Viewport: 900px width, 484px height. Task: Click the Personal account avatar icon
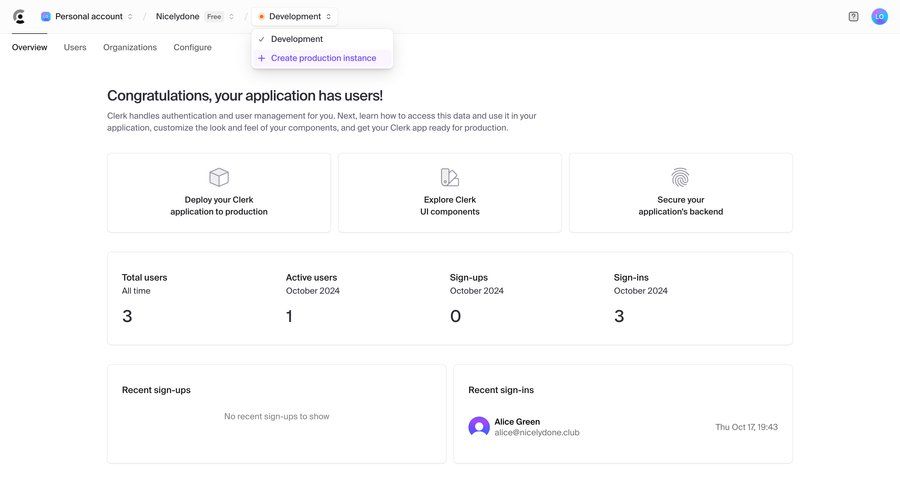45,17
